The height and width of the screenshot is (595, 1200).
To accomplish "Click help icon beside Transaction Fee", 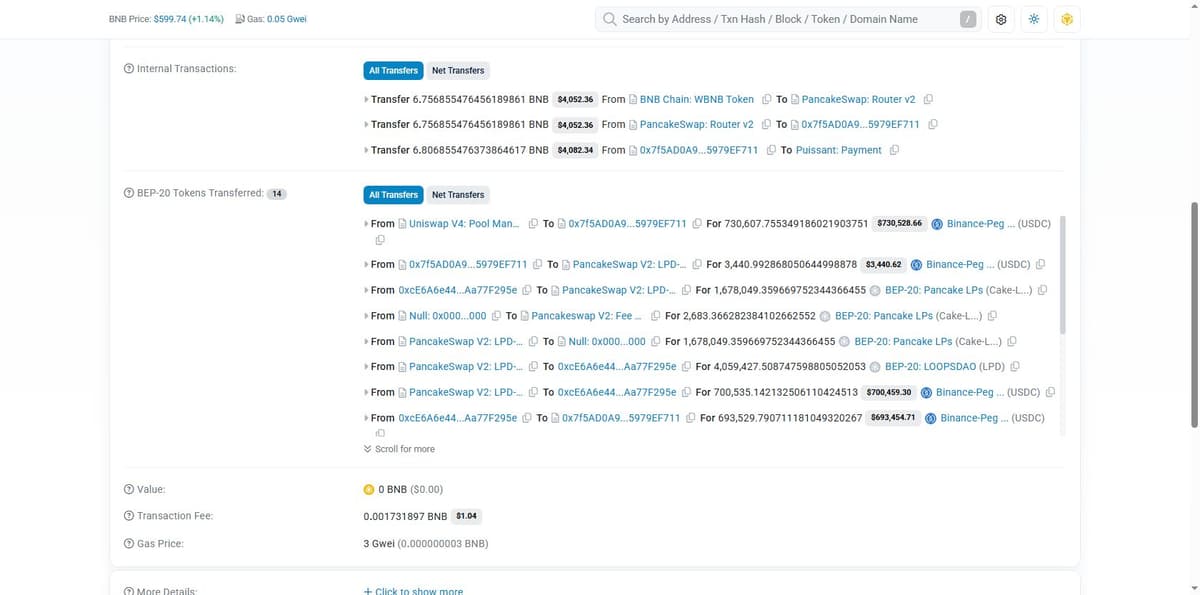I will pyautogui.click(x=128, y=516).
